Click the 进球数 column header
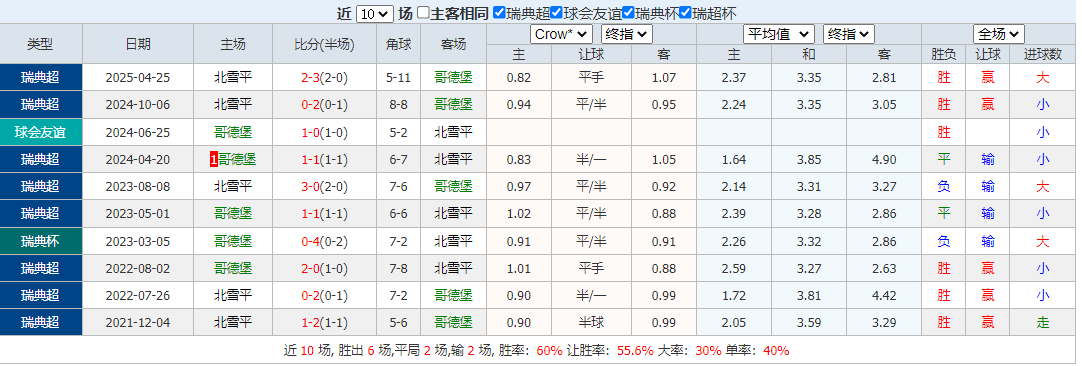1082x366 pixels. point(1042,55)
